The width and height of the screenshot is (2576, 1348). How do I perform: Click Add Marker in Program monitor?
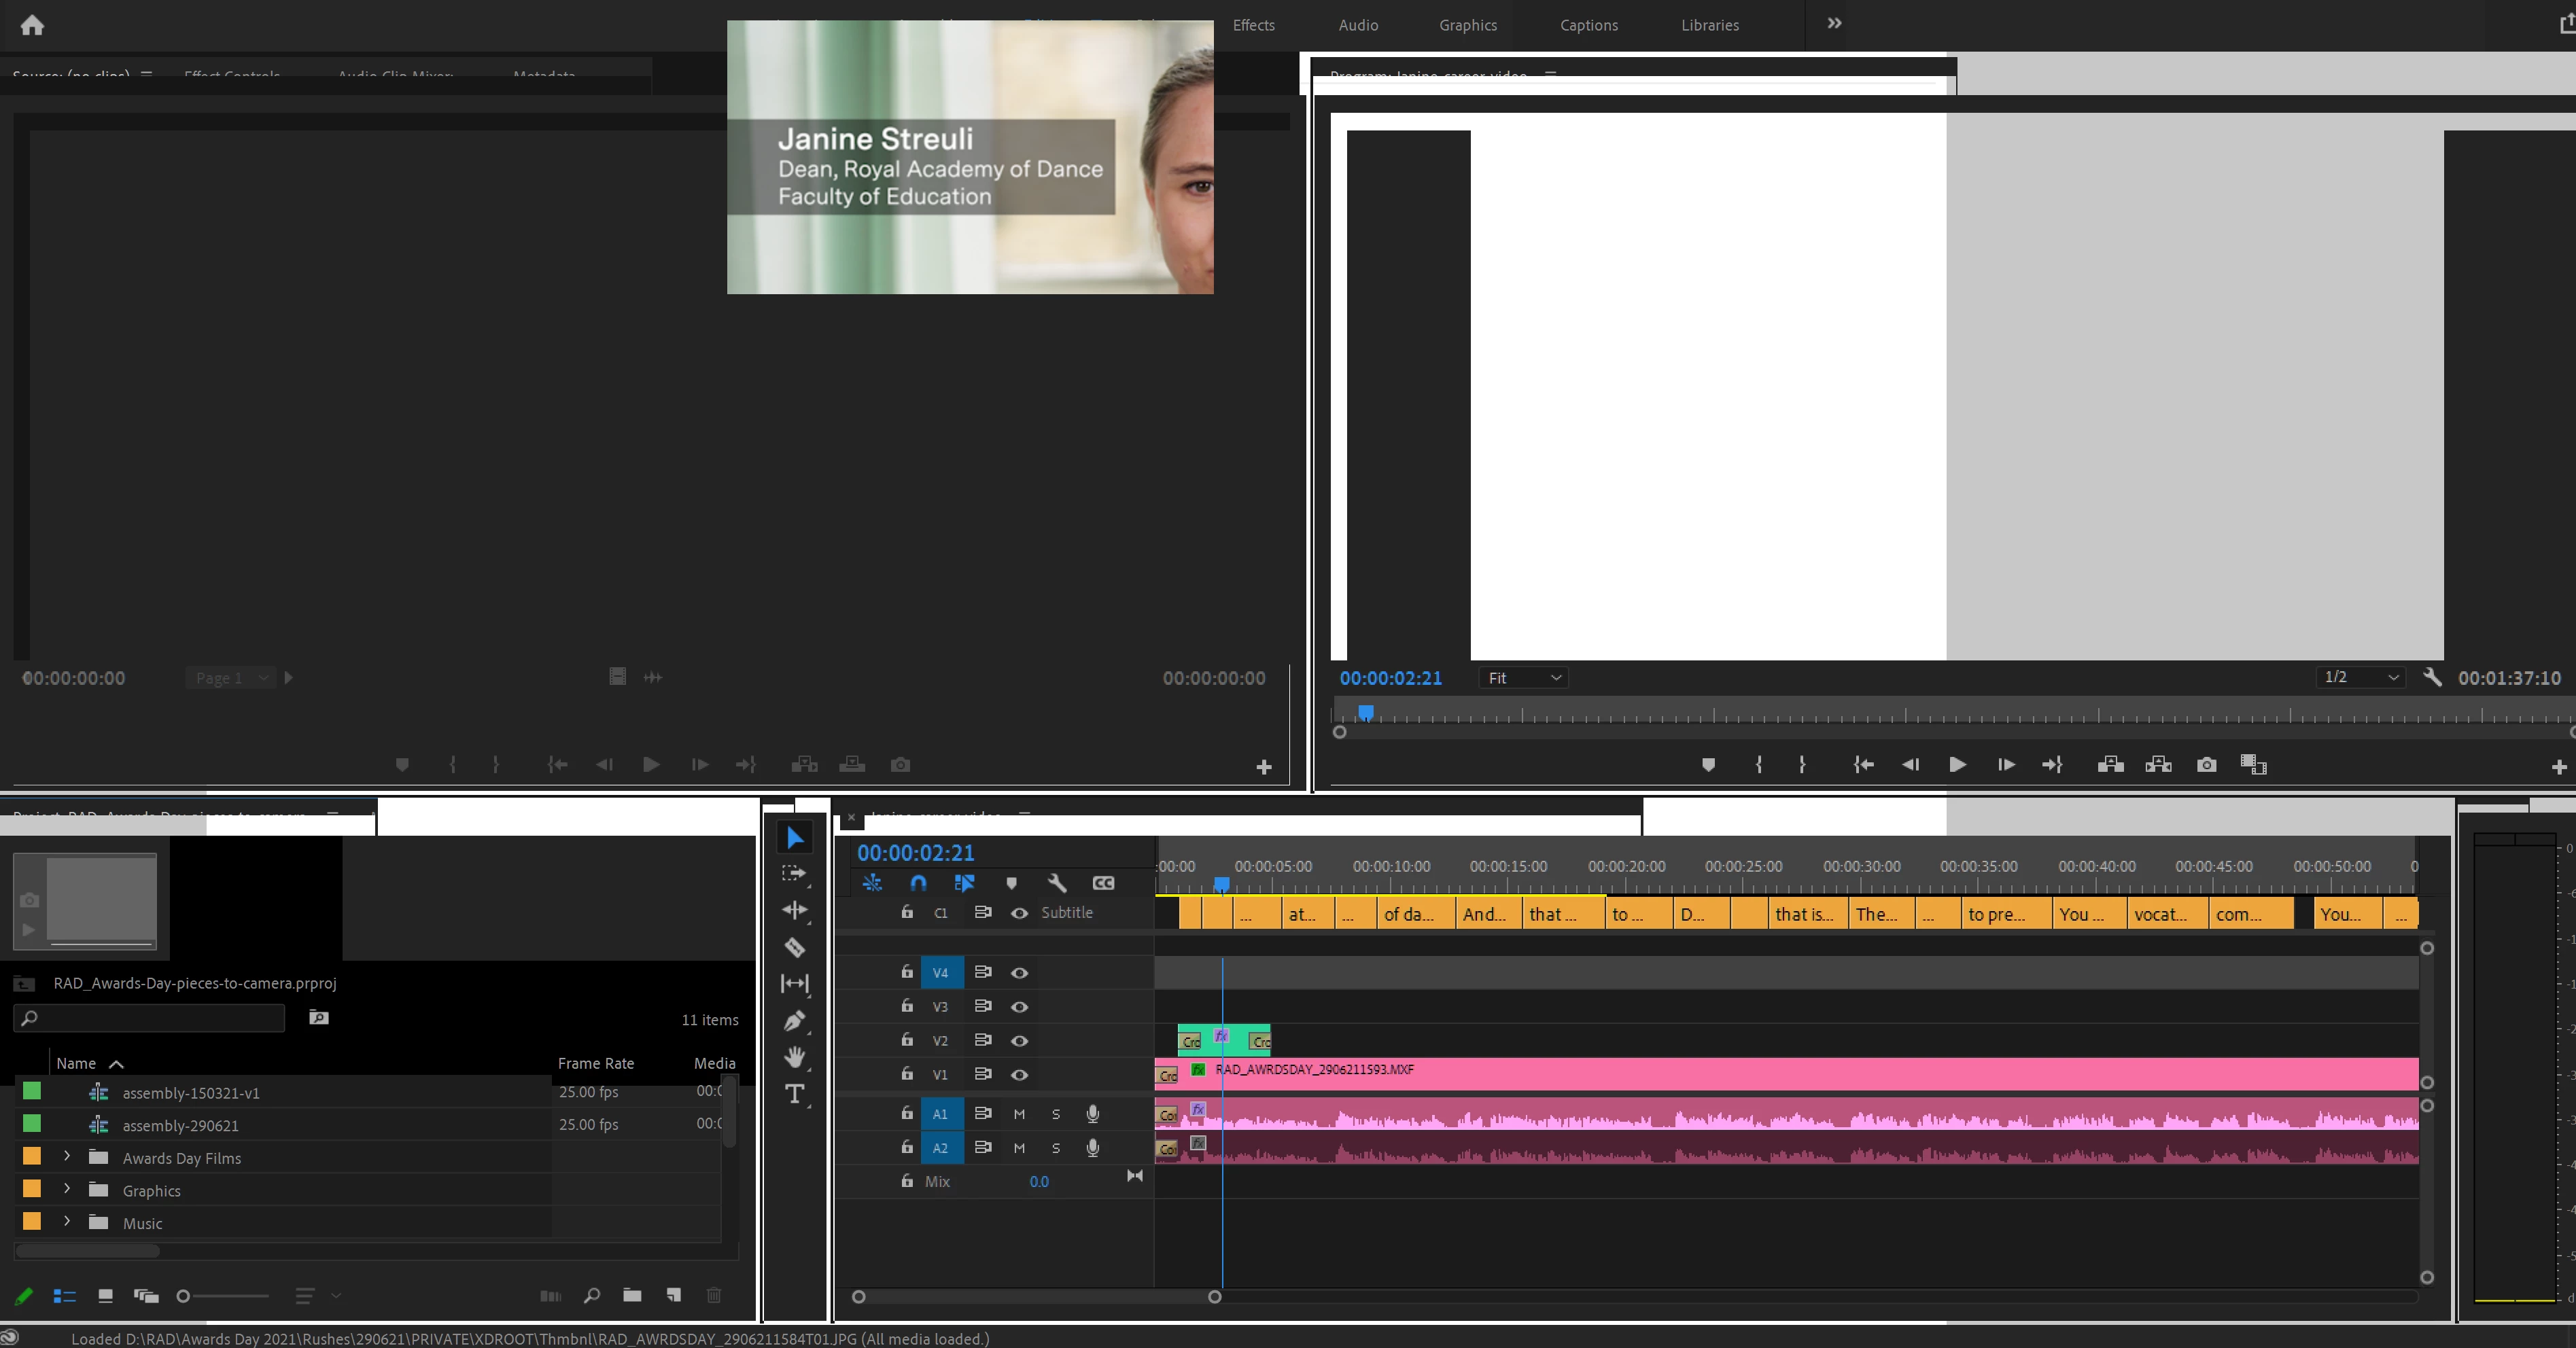coord(1708,765)
